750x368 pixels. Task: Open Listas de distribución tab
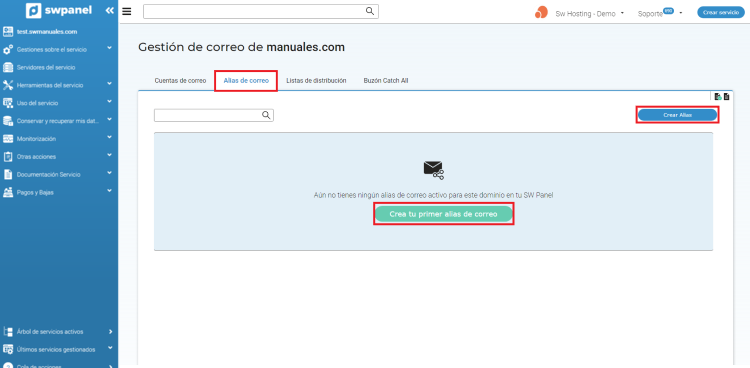click(x=316, y=80)
